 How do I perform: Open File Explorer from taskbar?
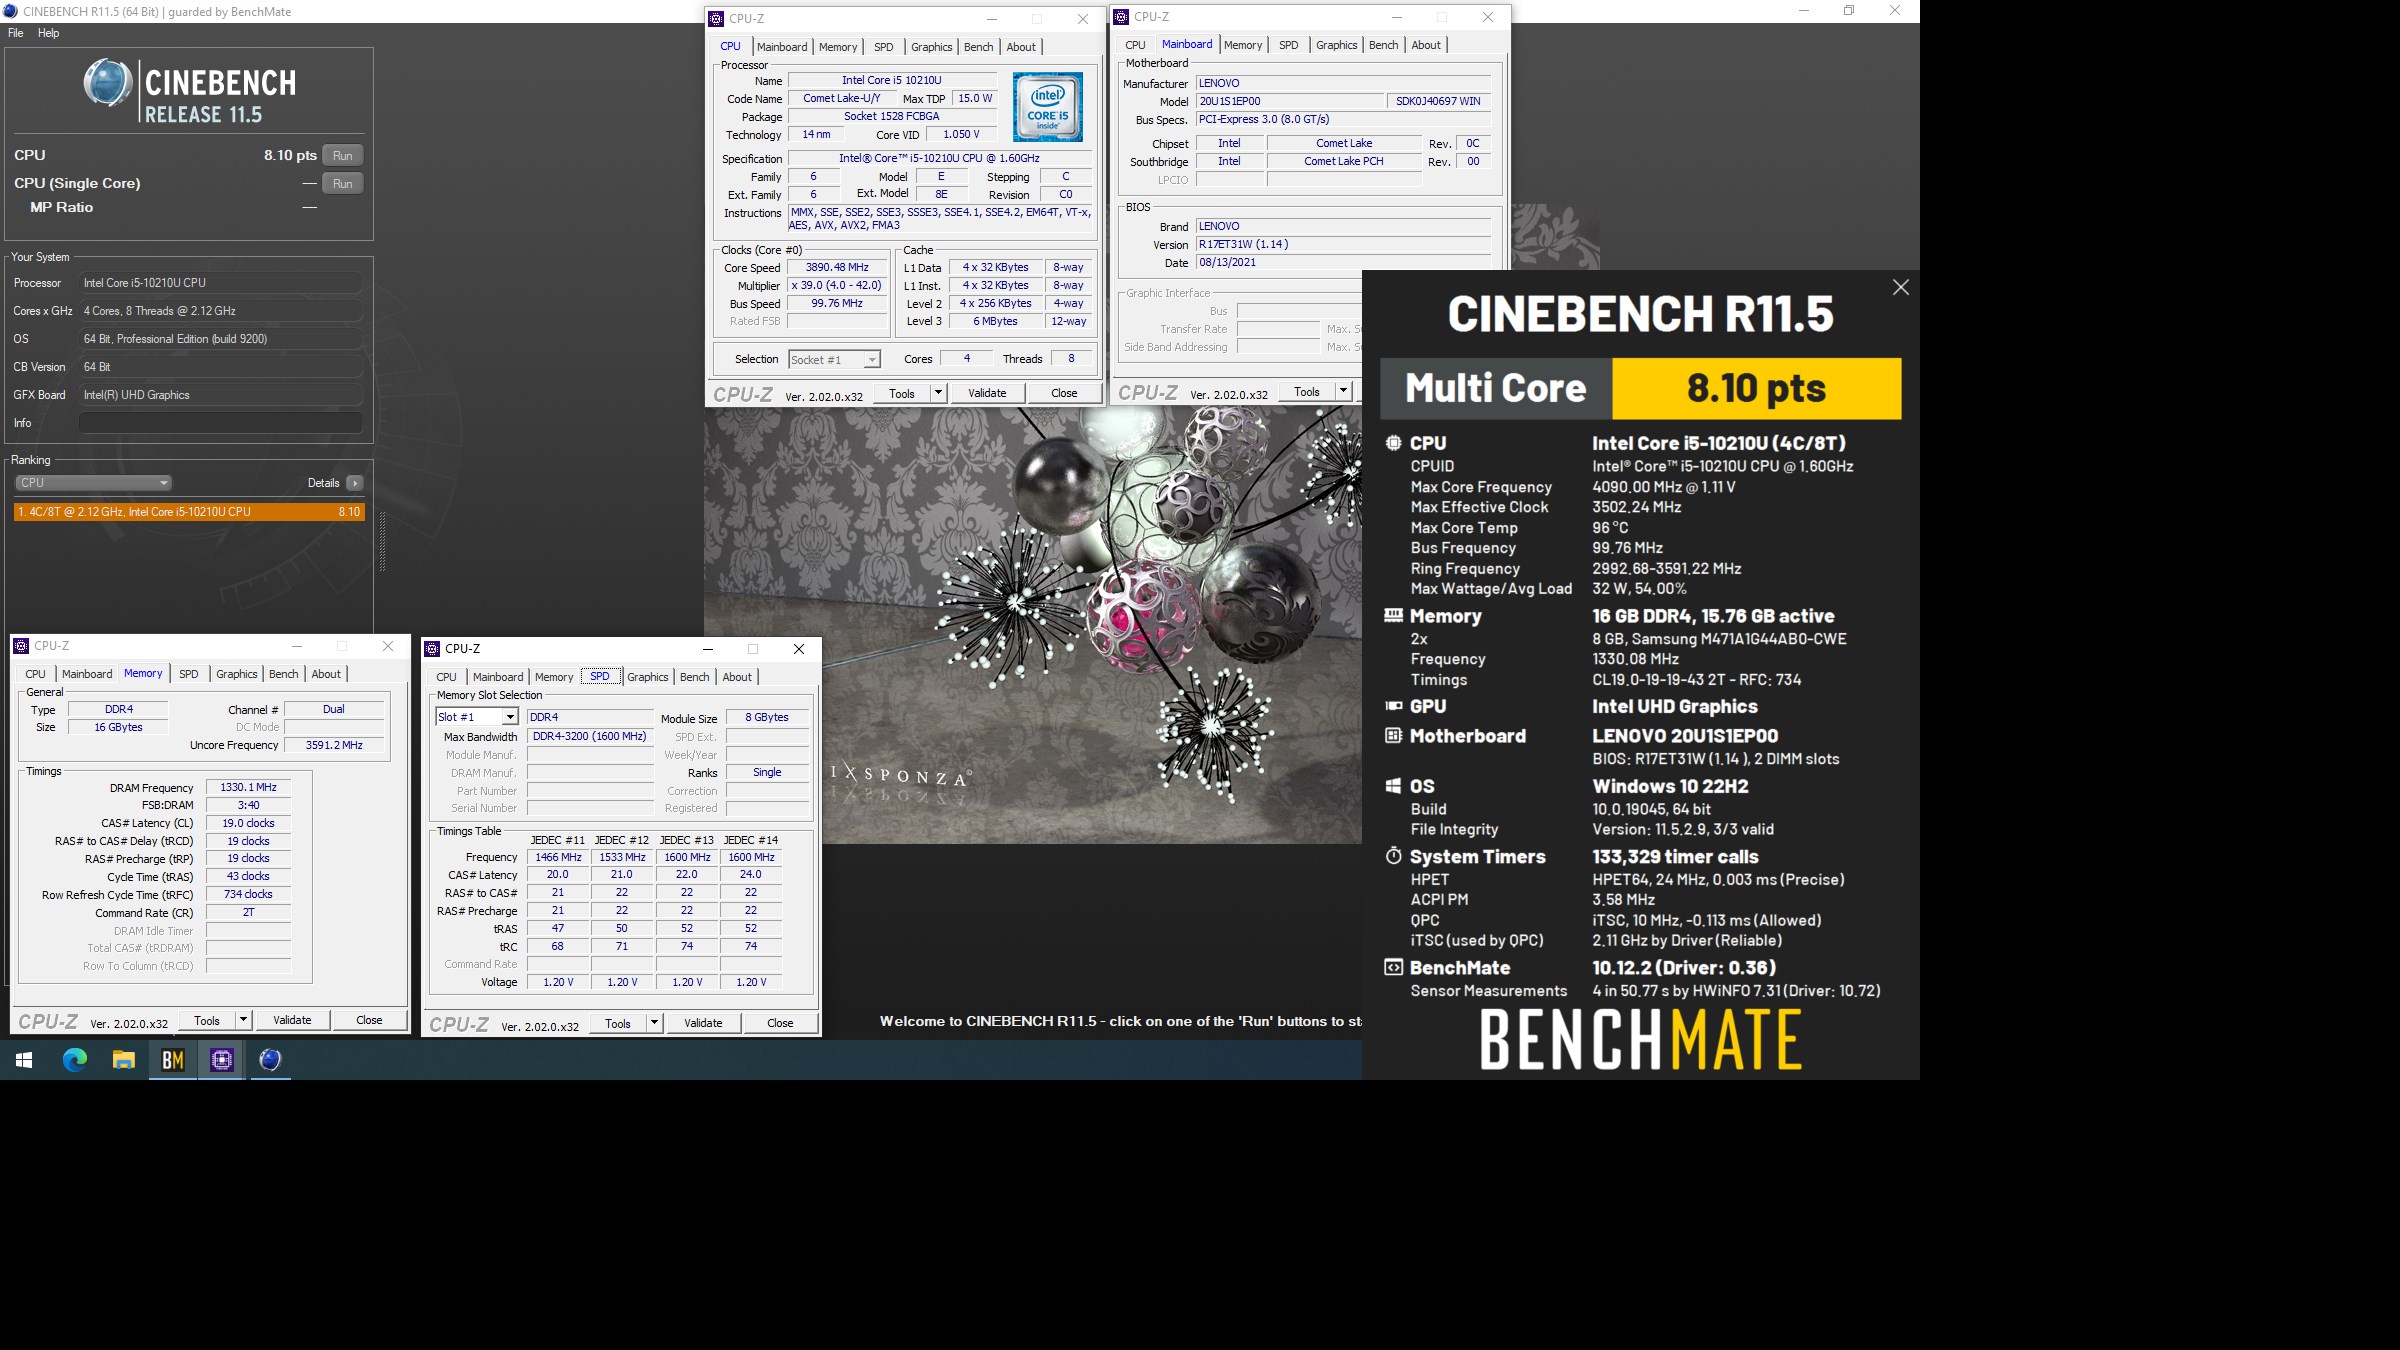pyautogui.click(x=123, y=1060)
